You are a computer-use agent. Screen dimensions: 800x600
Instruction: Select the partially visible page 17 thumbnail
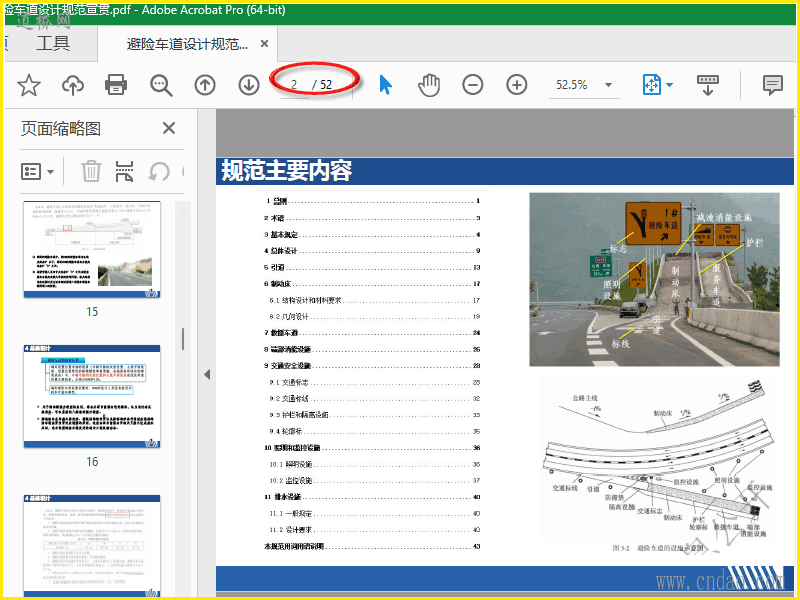coord(92,545)
